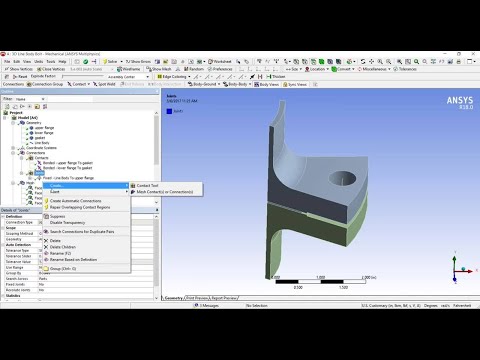Click the Reset explode button
Screen dimensions: 480x360
point(20,76)
